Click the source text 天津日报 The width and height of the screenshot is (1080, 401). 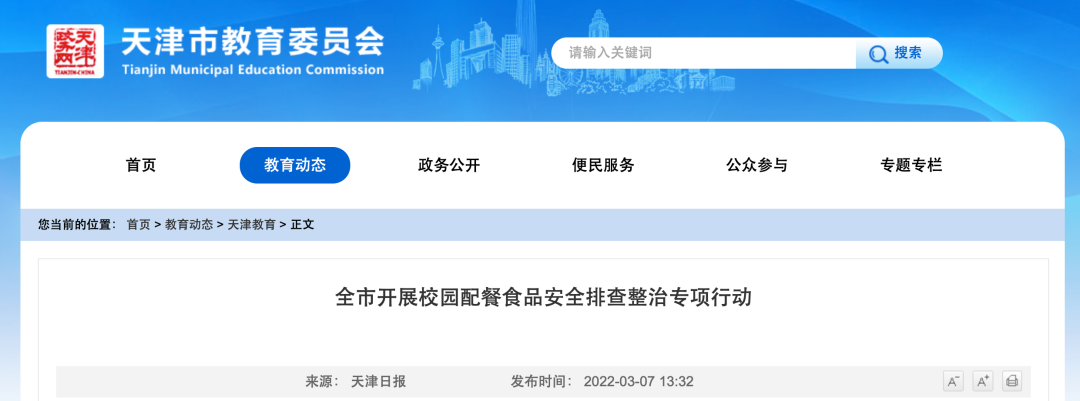pos(379,381)
